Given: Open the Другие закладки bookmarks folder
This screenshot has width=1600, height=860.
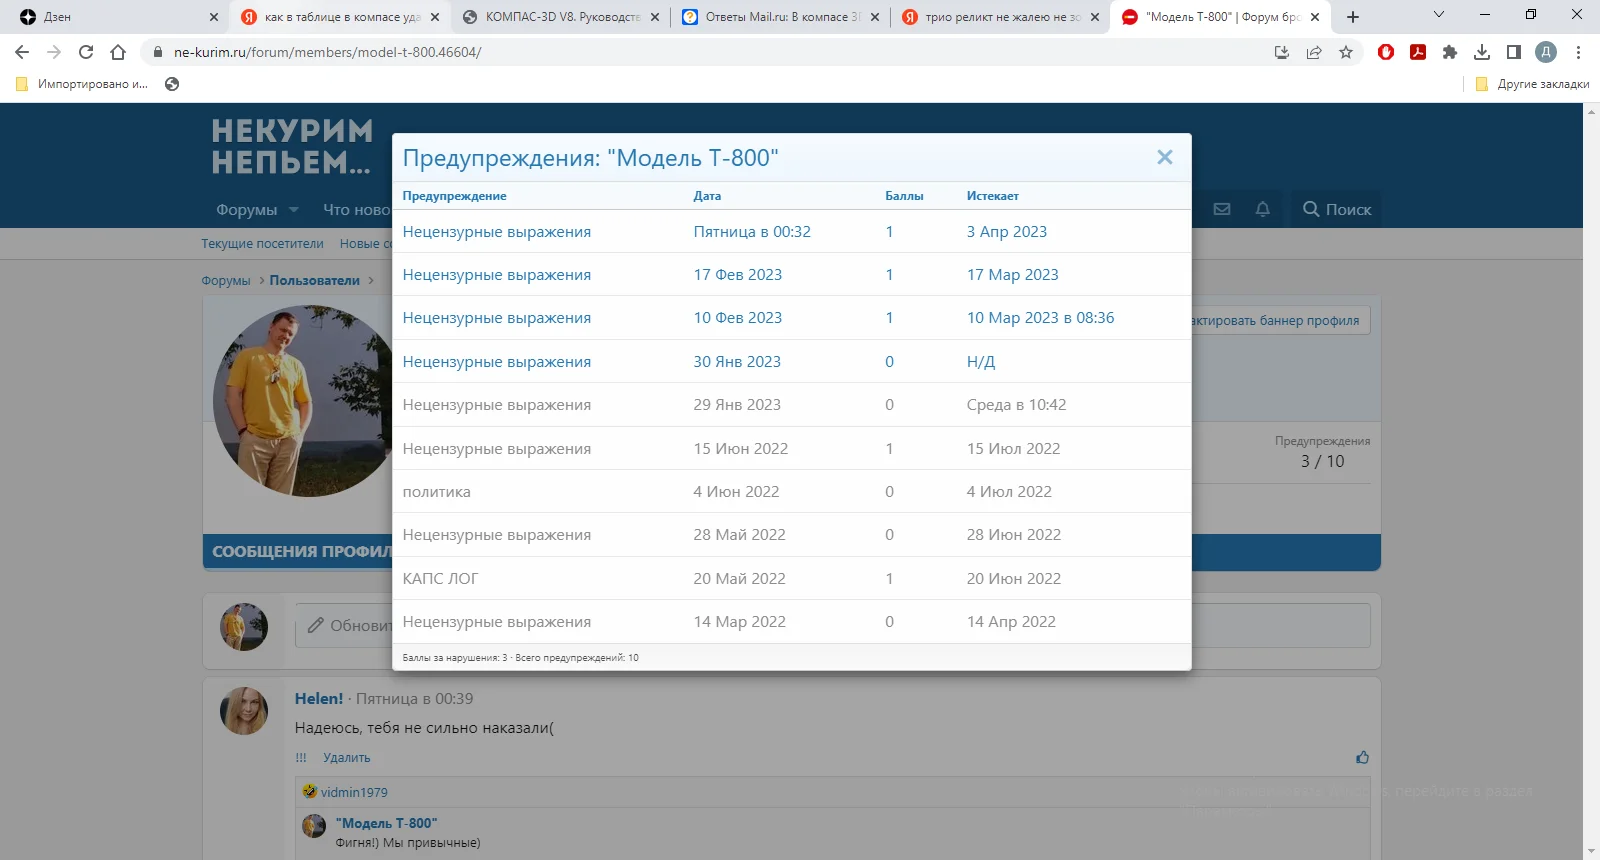Looking at the screenshot, I should pyautogui.click(x=1533, y=84).
